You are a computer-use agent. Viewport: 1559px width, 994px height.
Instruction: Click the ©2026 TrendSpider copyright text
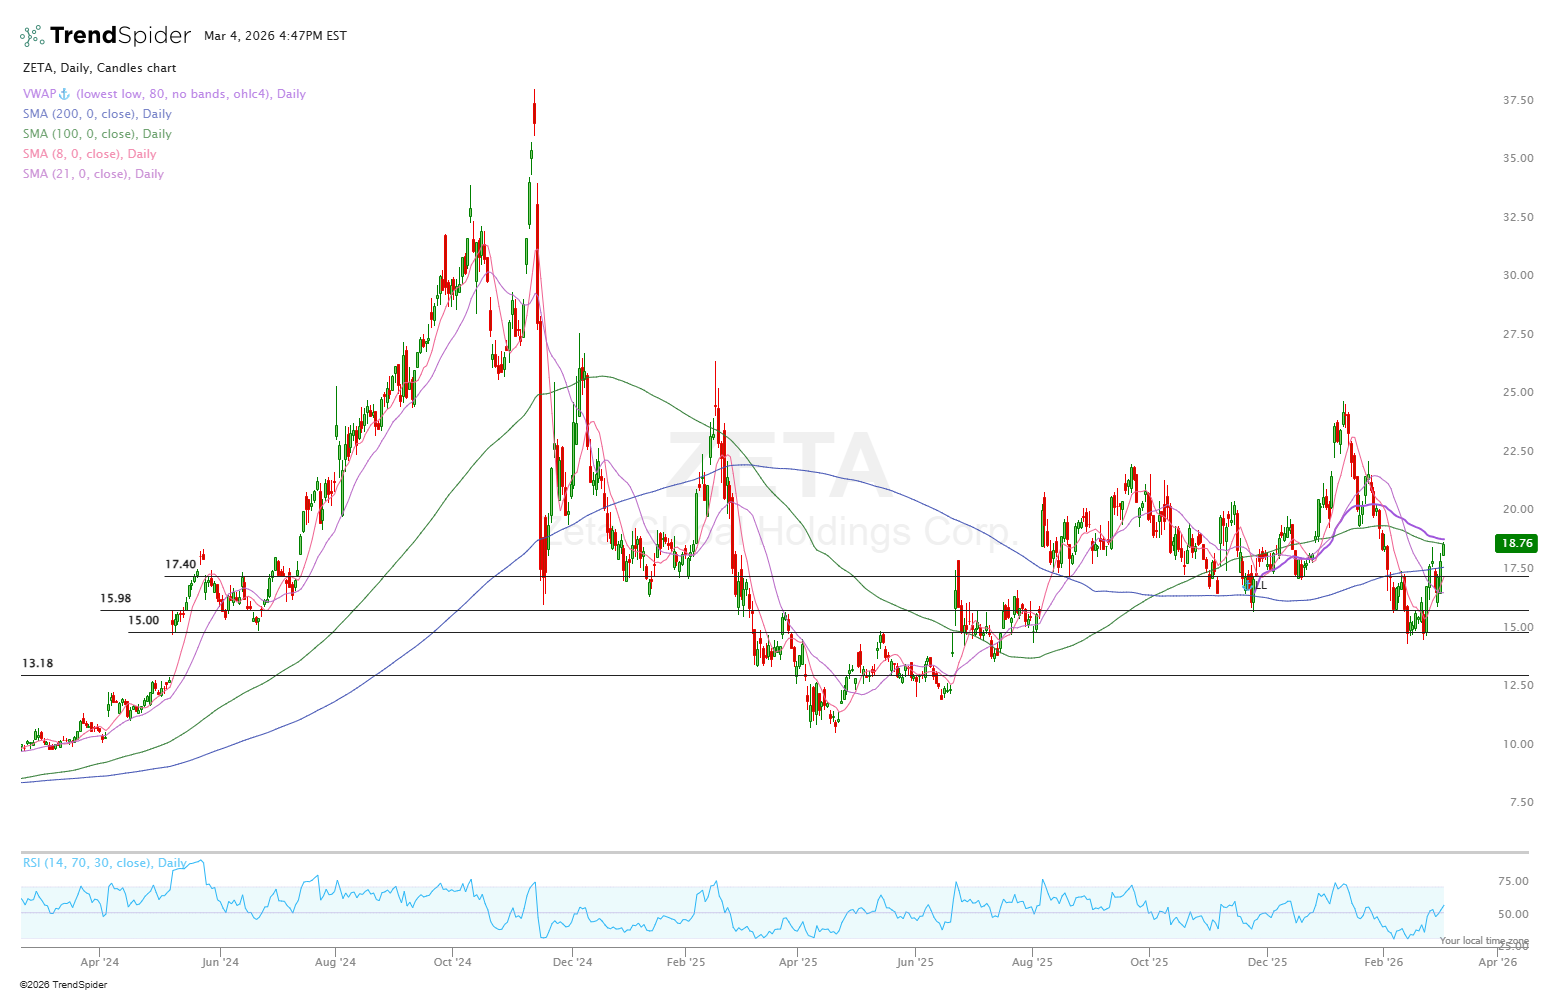pyautogui.click(x=64, y=985)
